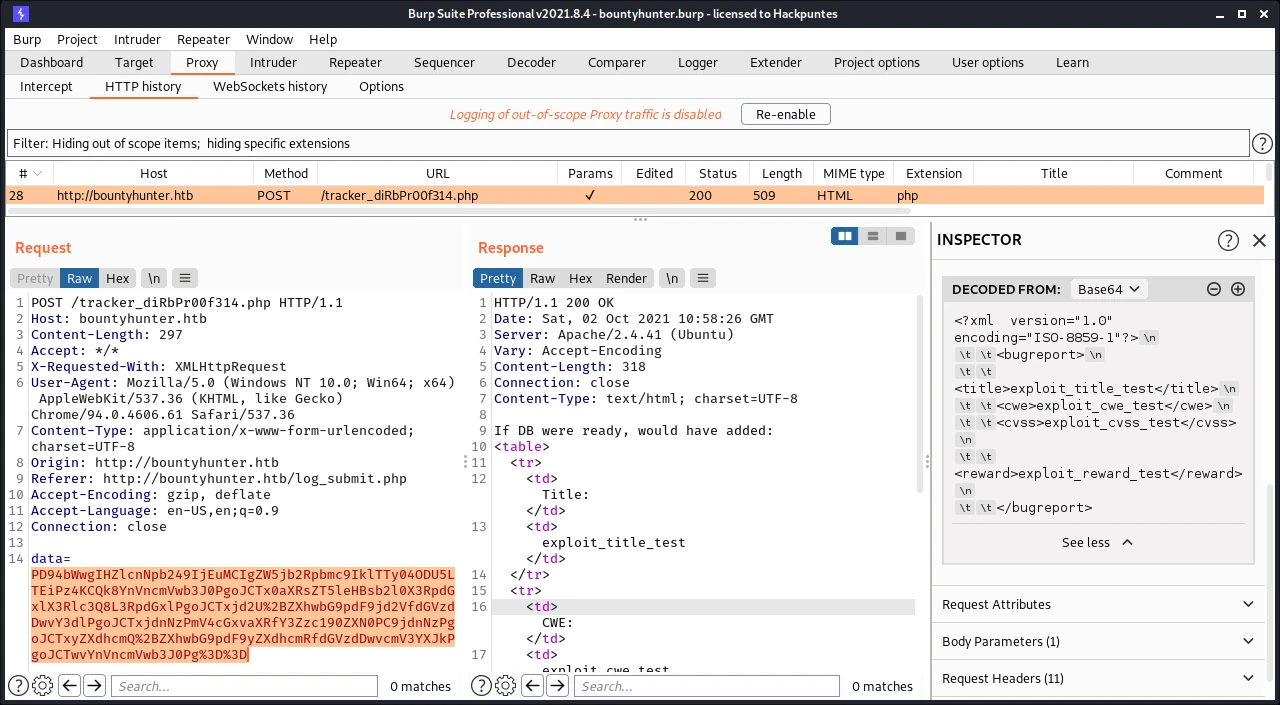Click the Burp Suite logo icon in title bar
Viewport: 1280px width, 705px height.
point(21,14)
